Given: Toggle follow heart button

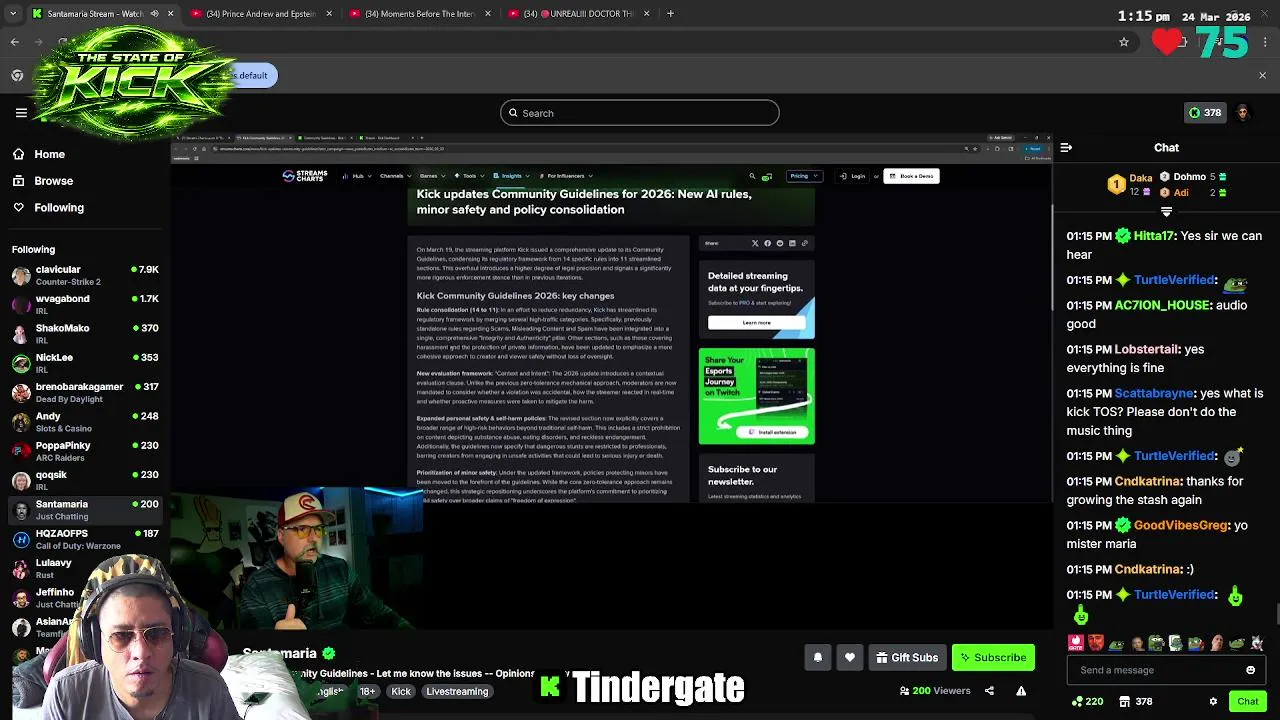Looking at the screenshot, I should [x=849, y=657].
